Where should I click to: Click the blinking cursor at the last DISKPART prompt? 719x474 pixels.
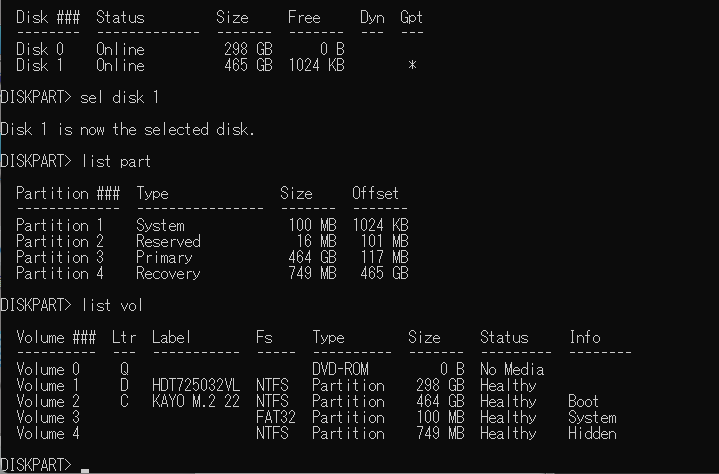click(85, 468)
